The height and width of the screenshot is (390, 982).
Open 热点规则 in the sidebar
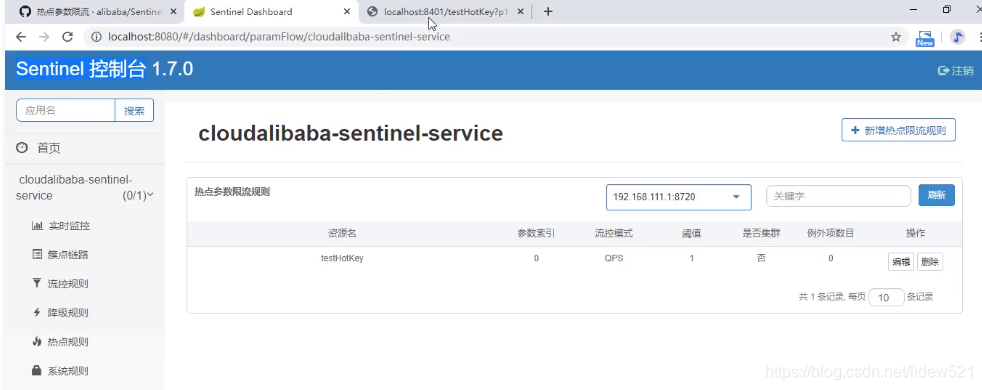[60, 342]
